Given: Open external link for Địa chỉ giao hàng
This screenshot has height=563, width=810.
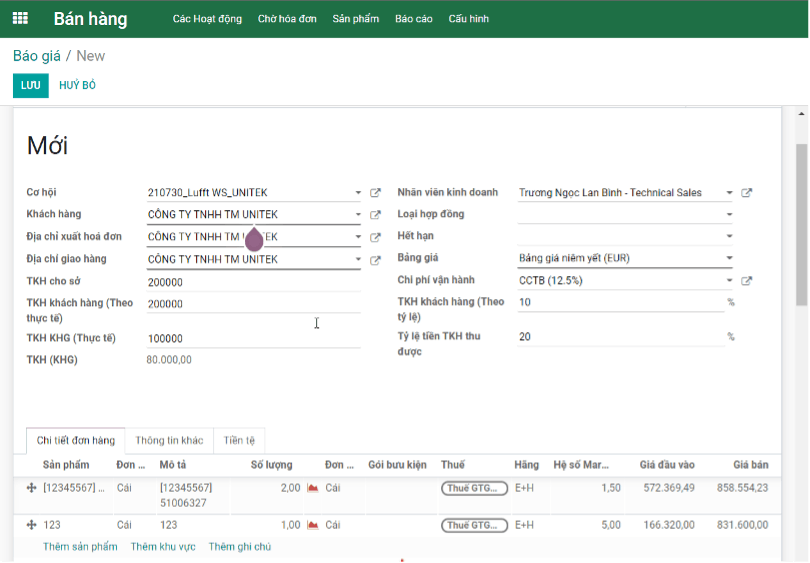Looking at the screenshot, I should coord(376,260).
